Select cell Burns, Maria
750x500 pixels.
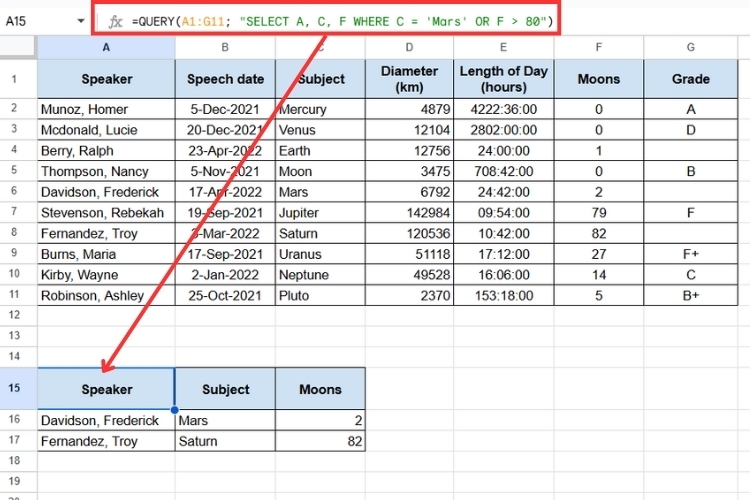coord(106,254)
